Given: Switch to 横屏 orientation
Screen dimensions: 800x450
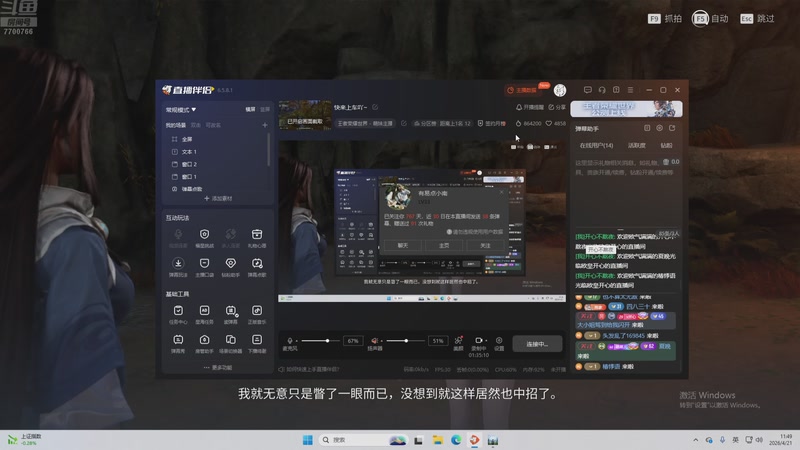Looking at the screenshot, I should coord(250,109).
